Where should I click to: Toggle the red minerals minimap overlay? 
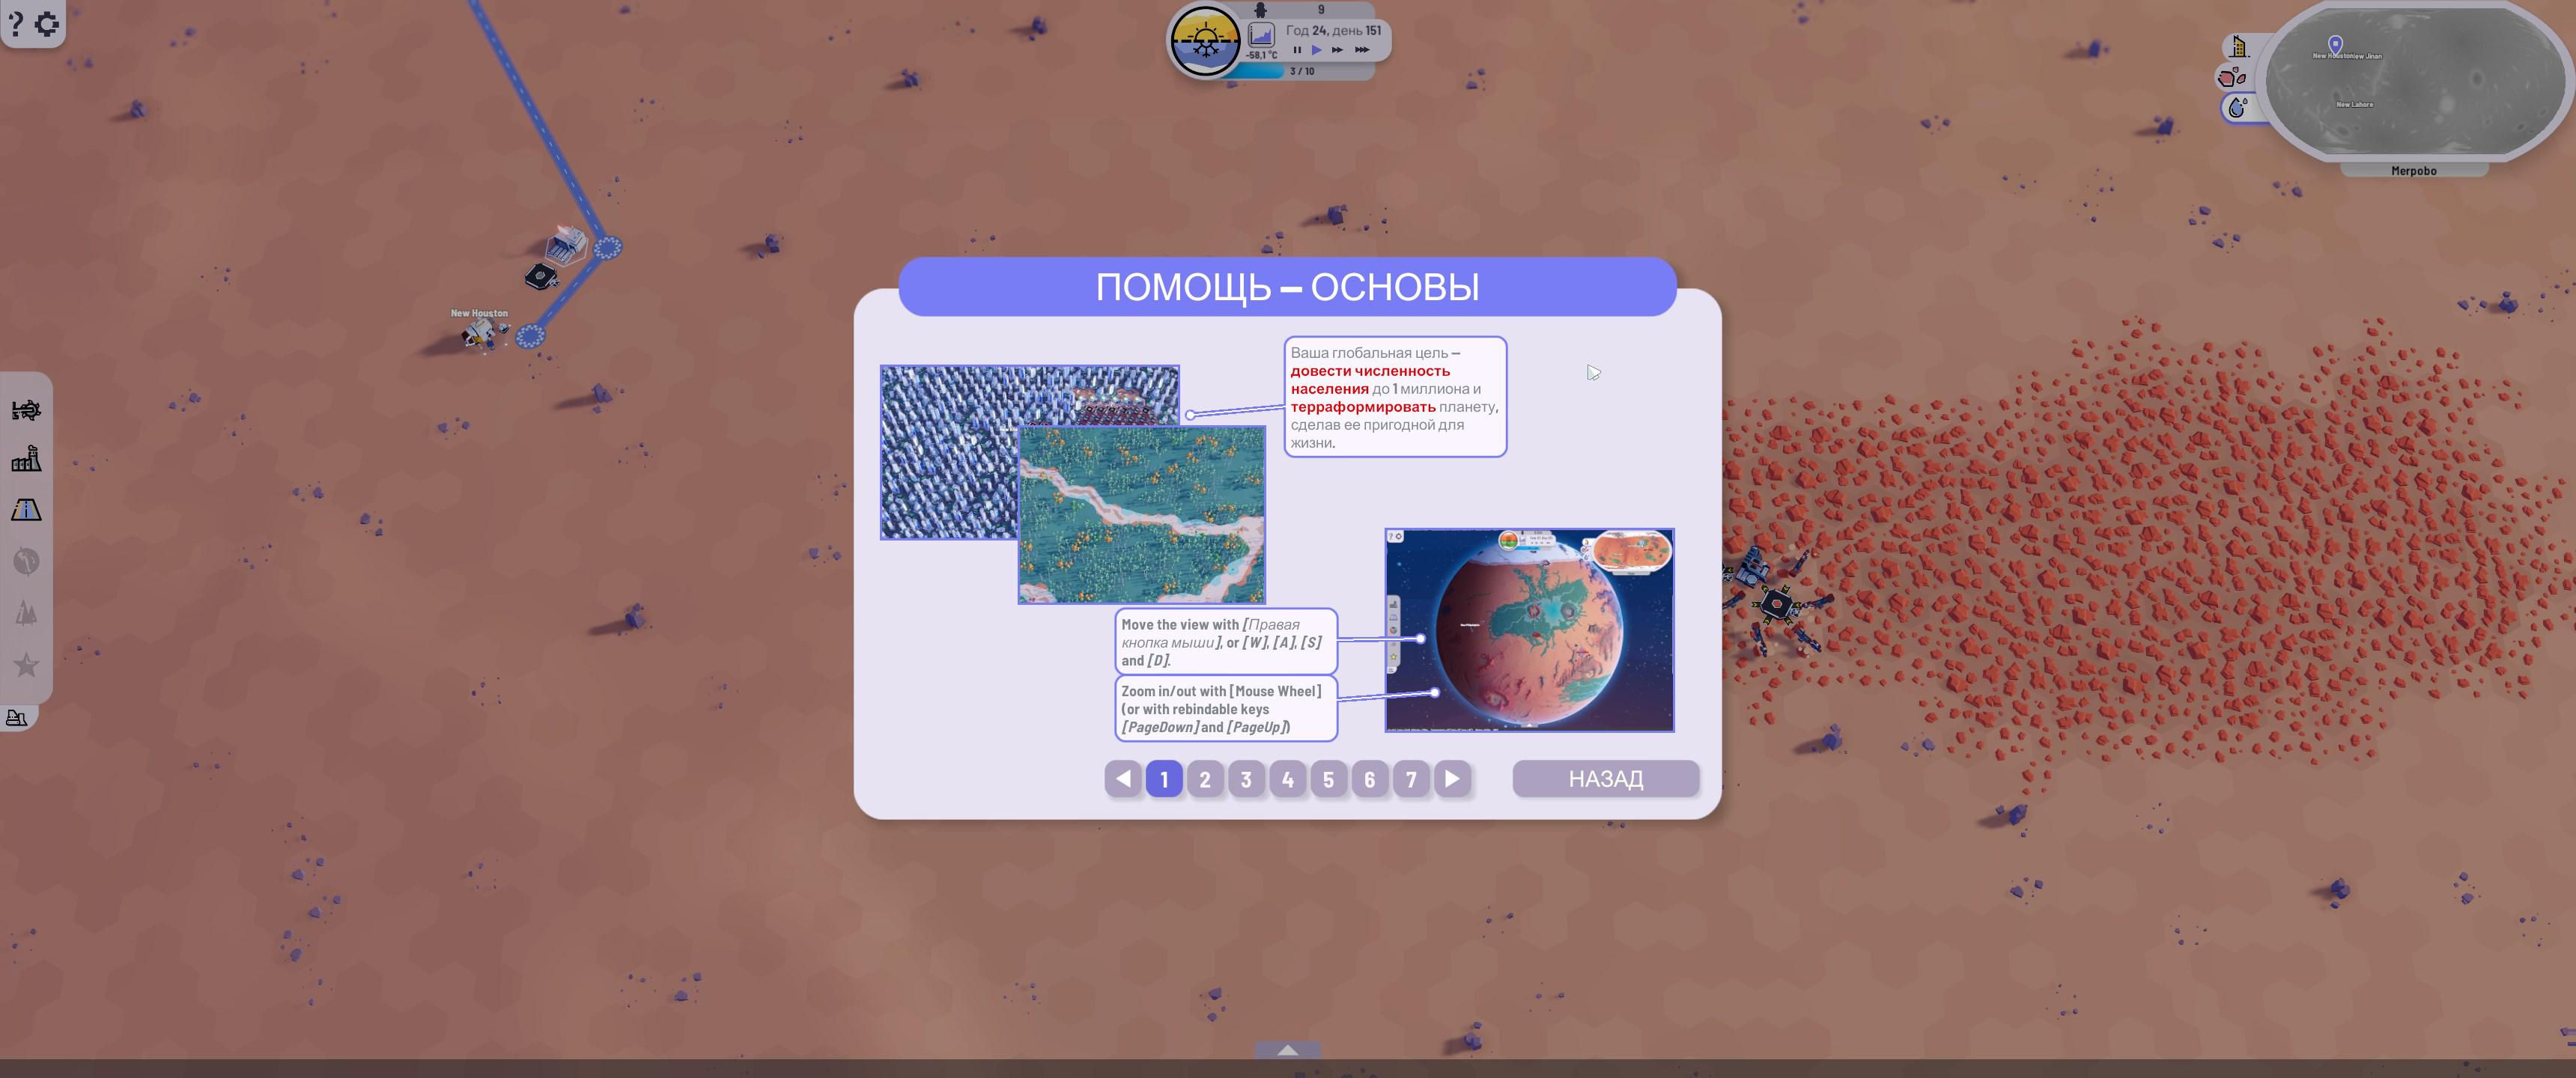coord(2233,77)
